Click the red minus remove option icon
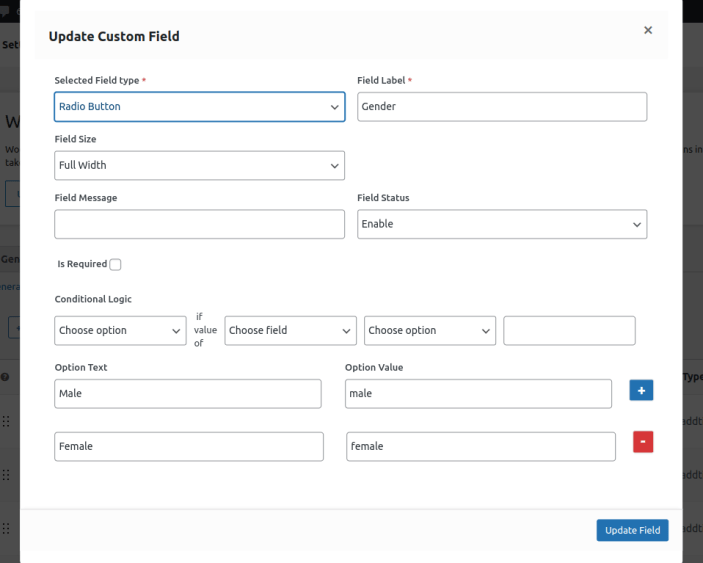703x563 pixels. (x=643, y=441)
